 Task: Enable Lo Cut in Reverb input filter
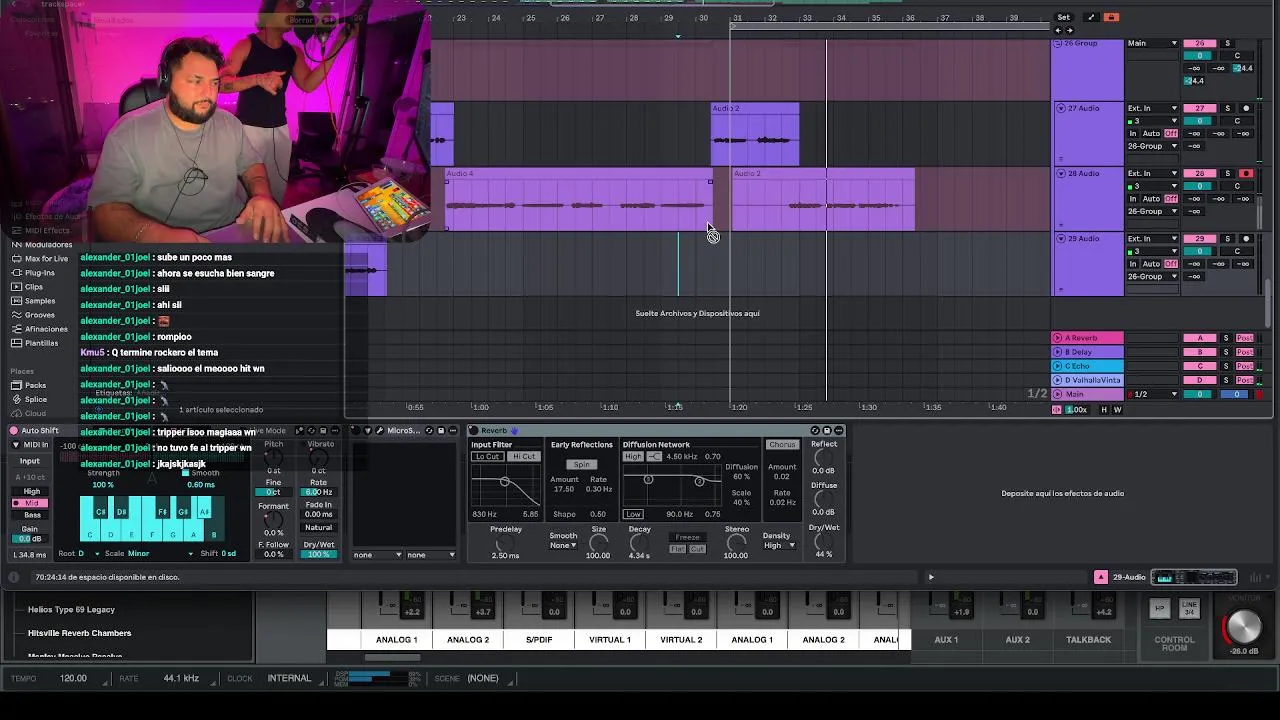pyautogui.click(x=487, y=456)
